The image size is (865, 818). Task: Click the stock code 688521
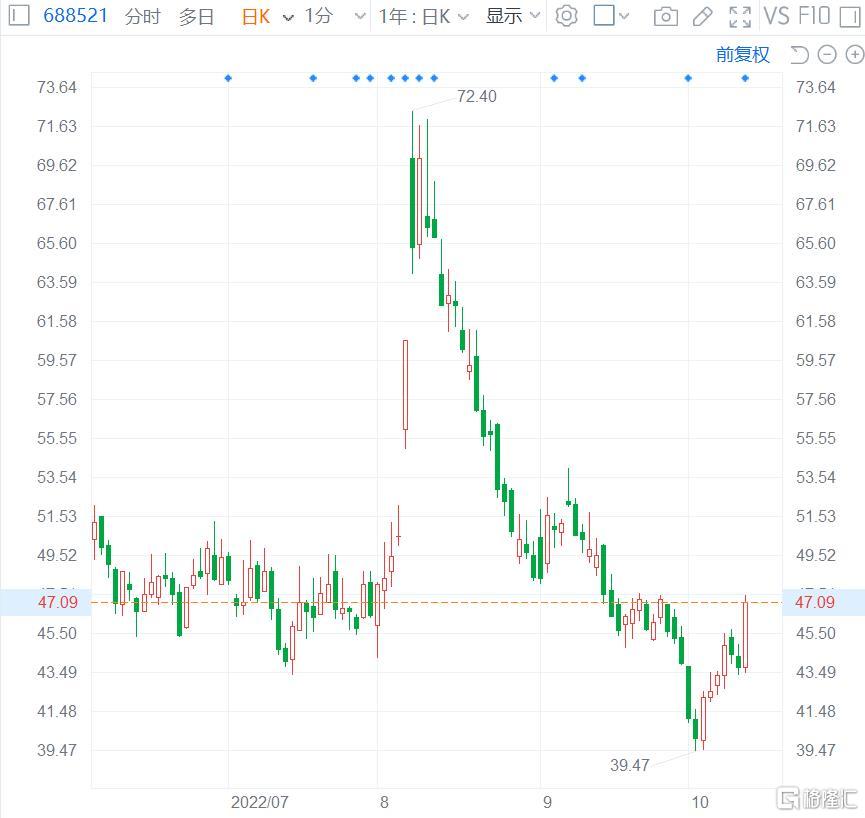[76, 15]
